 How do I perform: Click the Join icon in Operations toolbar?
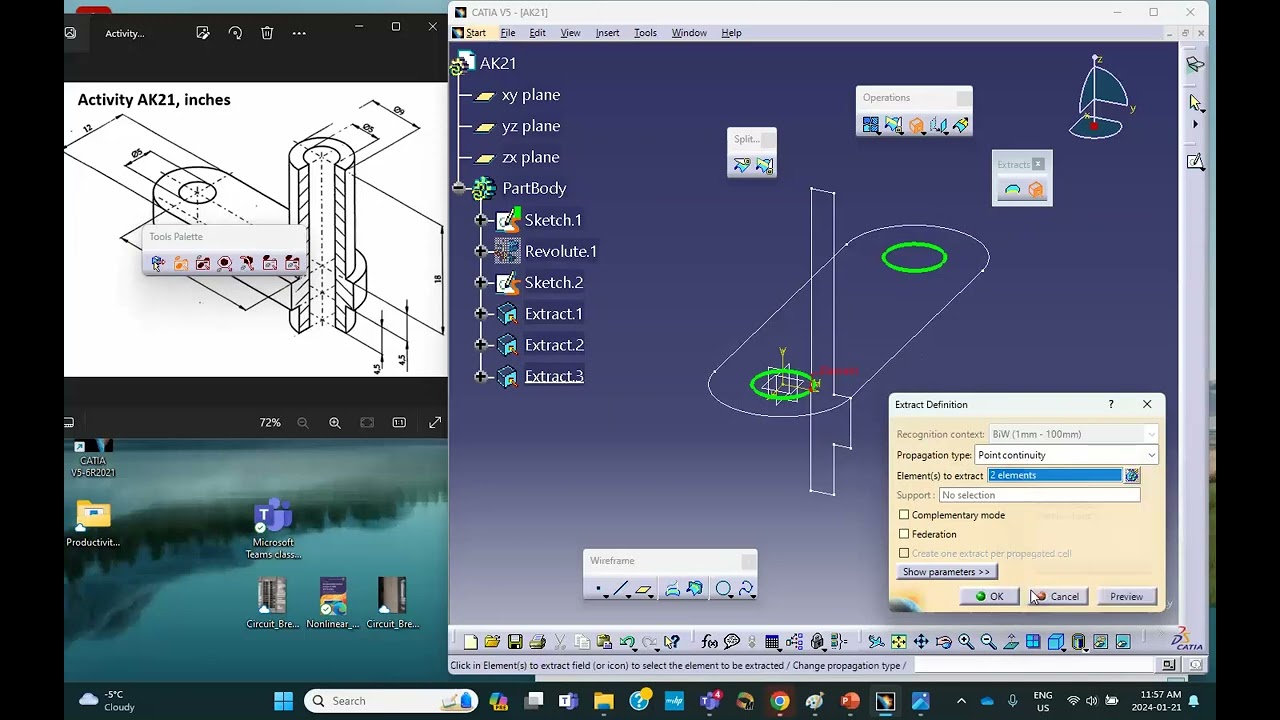click(x=871, y=125)
